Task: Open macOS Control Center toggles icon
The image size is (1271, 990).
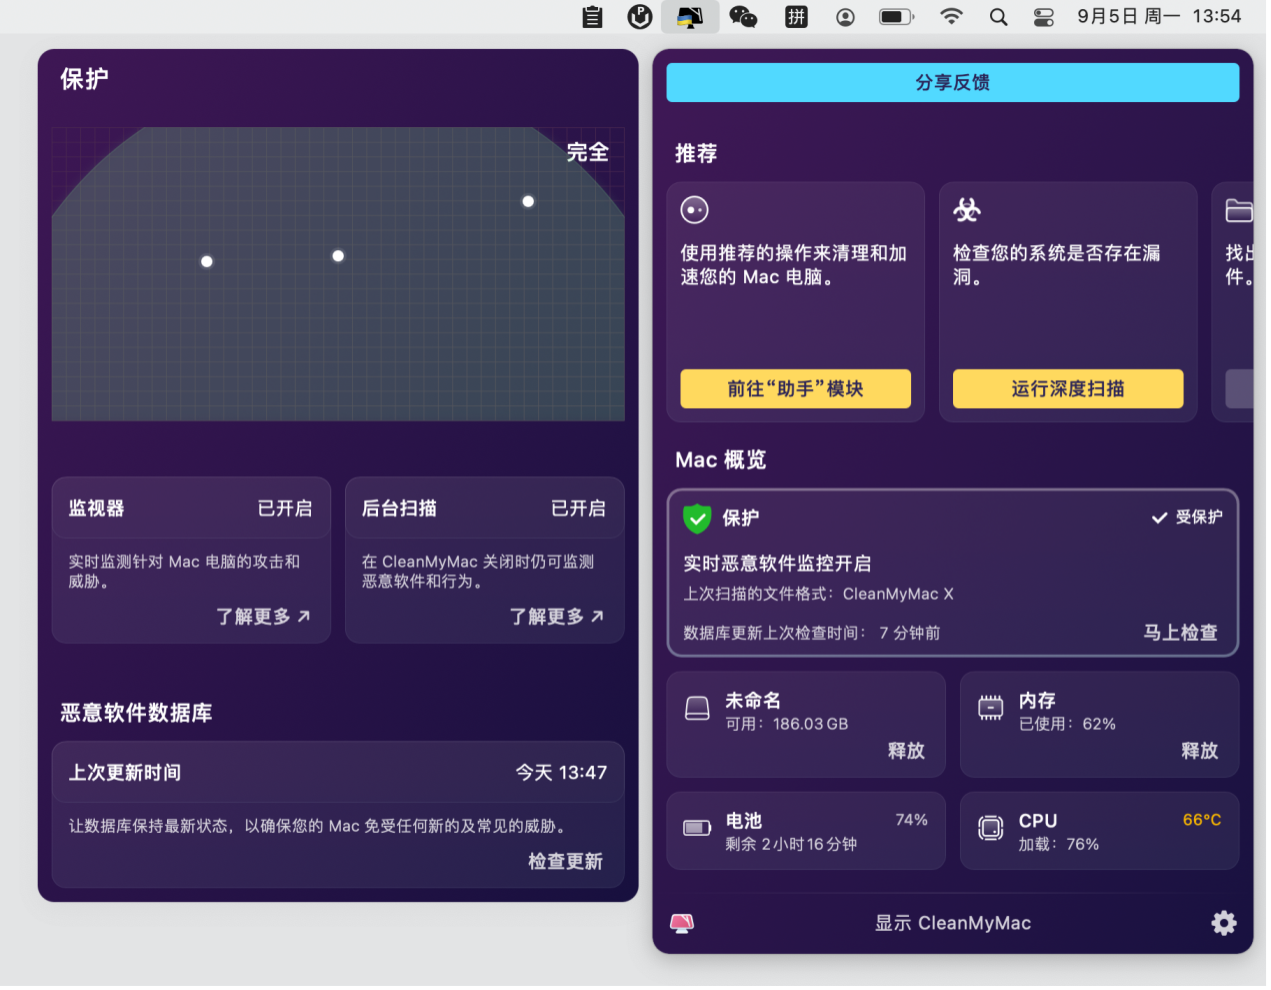Action: pyautogui.click(x=1043, y=17)
